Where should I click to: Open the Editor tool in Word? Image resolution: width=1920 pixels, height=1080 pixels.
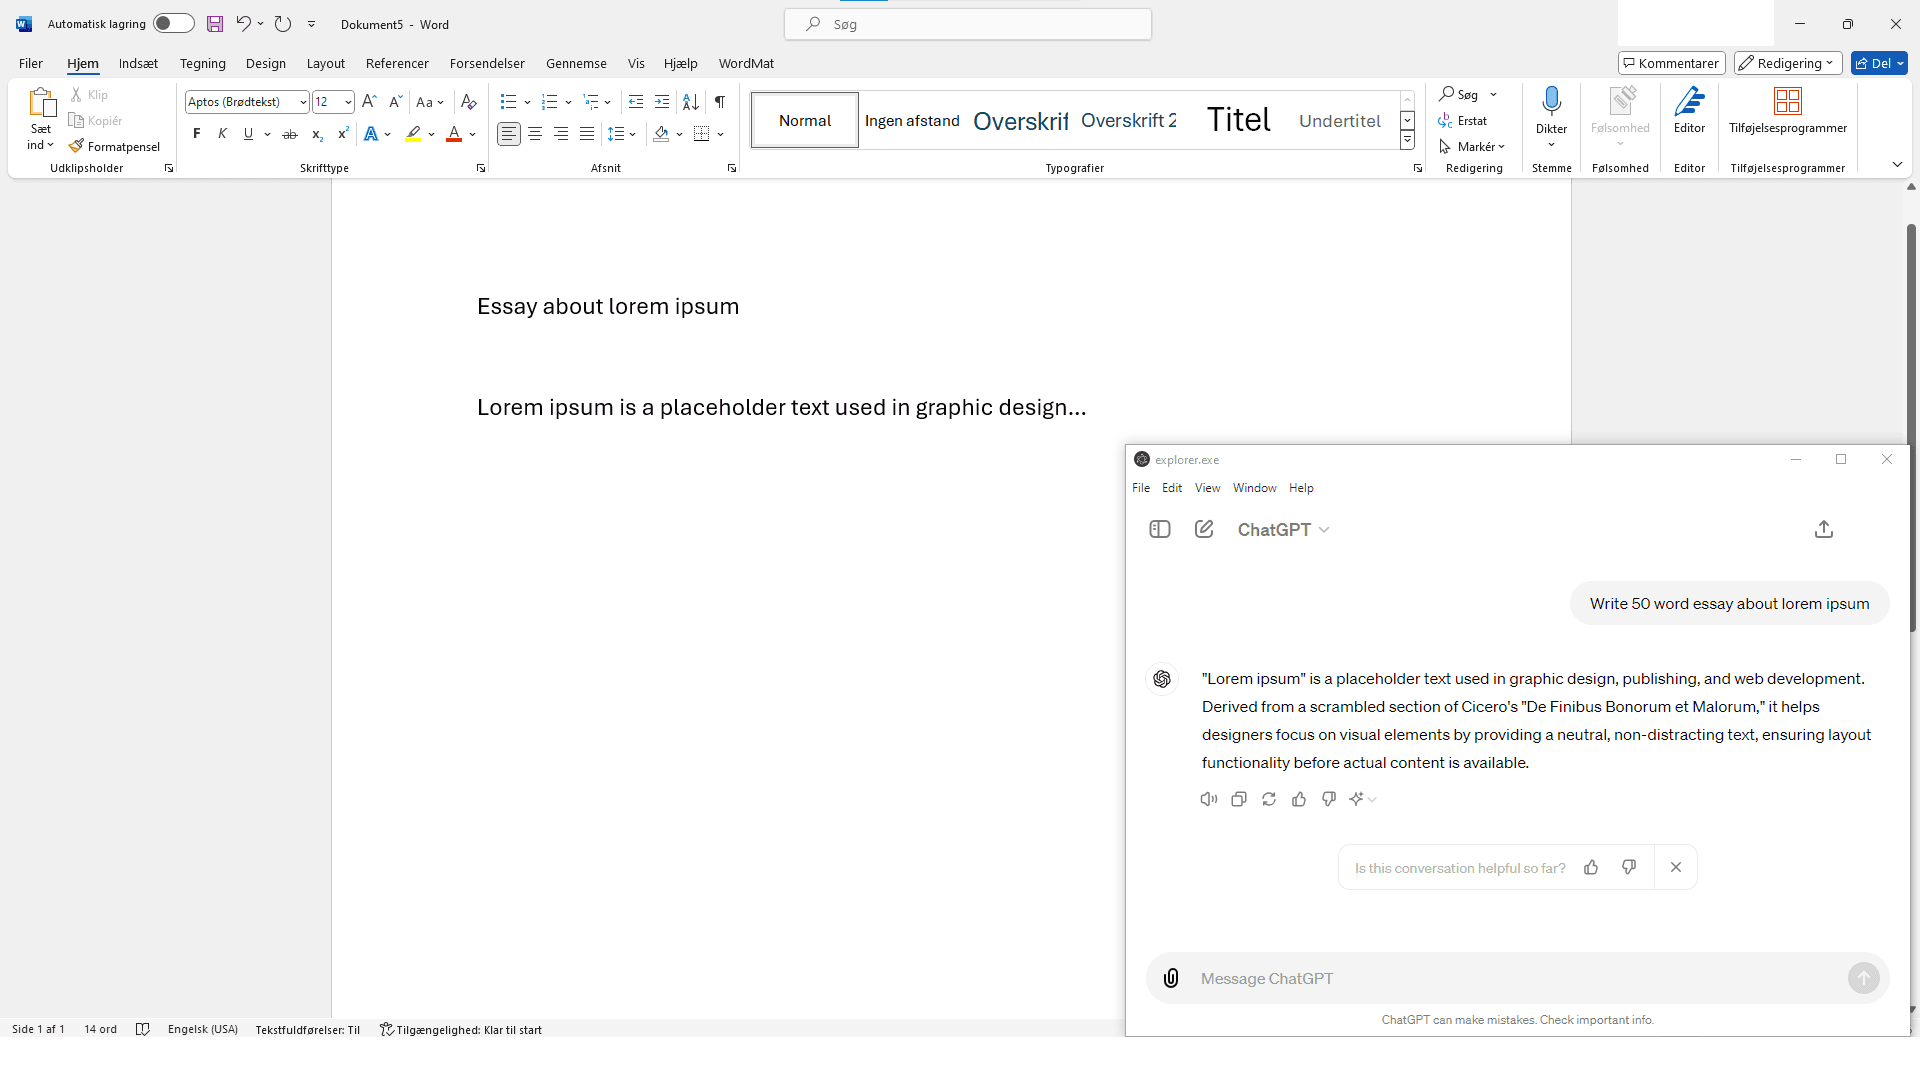pyautogui.click(x=1689, y=112)
